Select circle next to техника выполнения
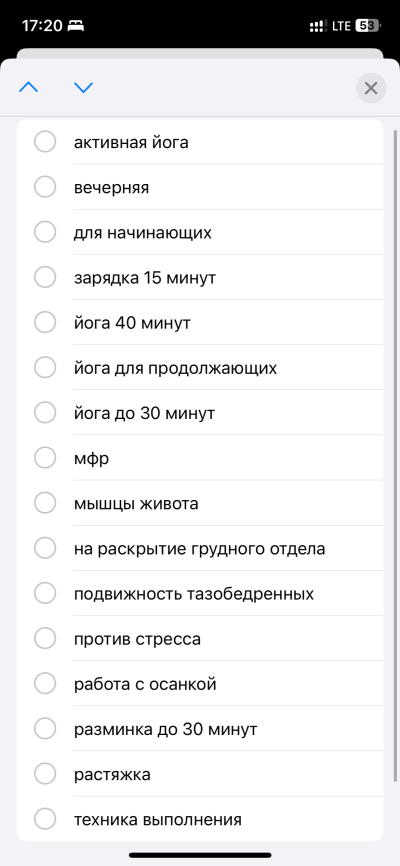This screenshot has height=866, width=400. click(45, 819)
